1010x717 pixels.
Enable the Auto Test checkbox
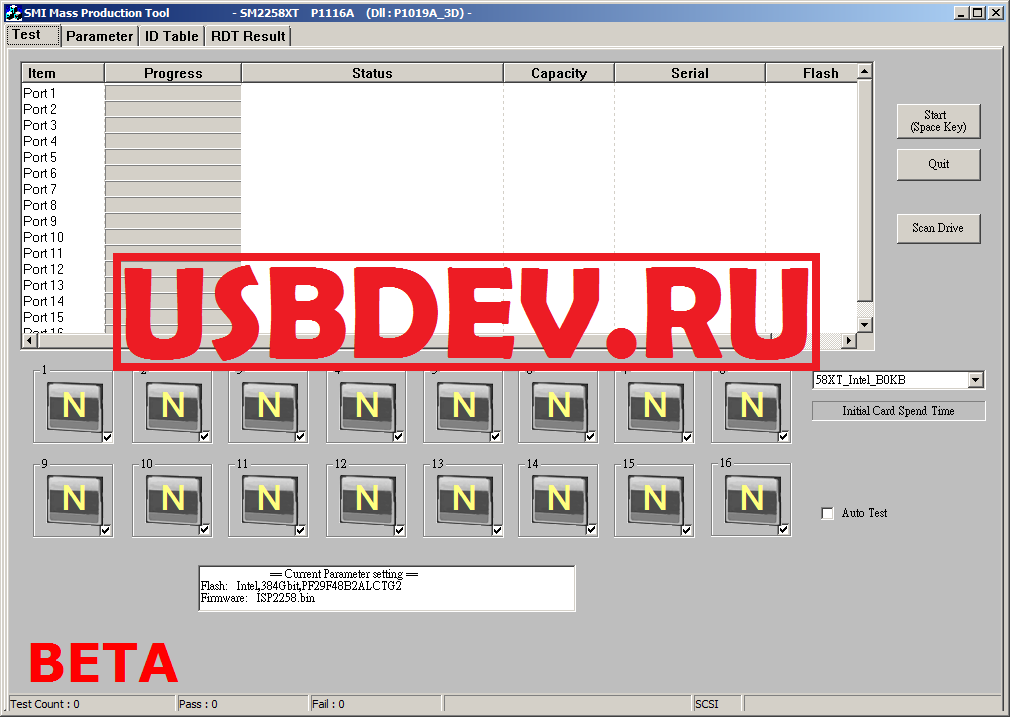(828, 513)
